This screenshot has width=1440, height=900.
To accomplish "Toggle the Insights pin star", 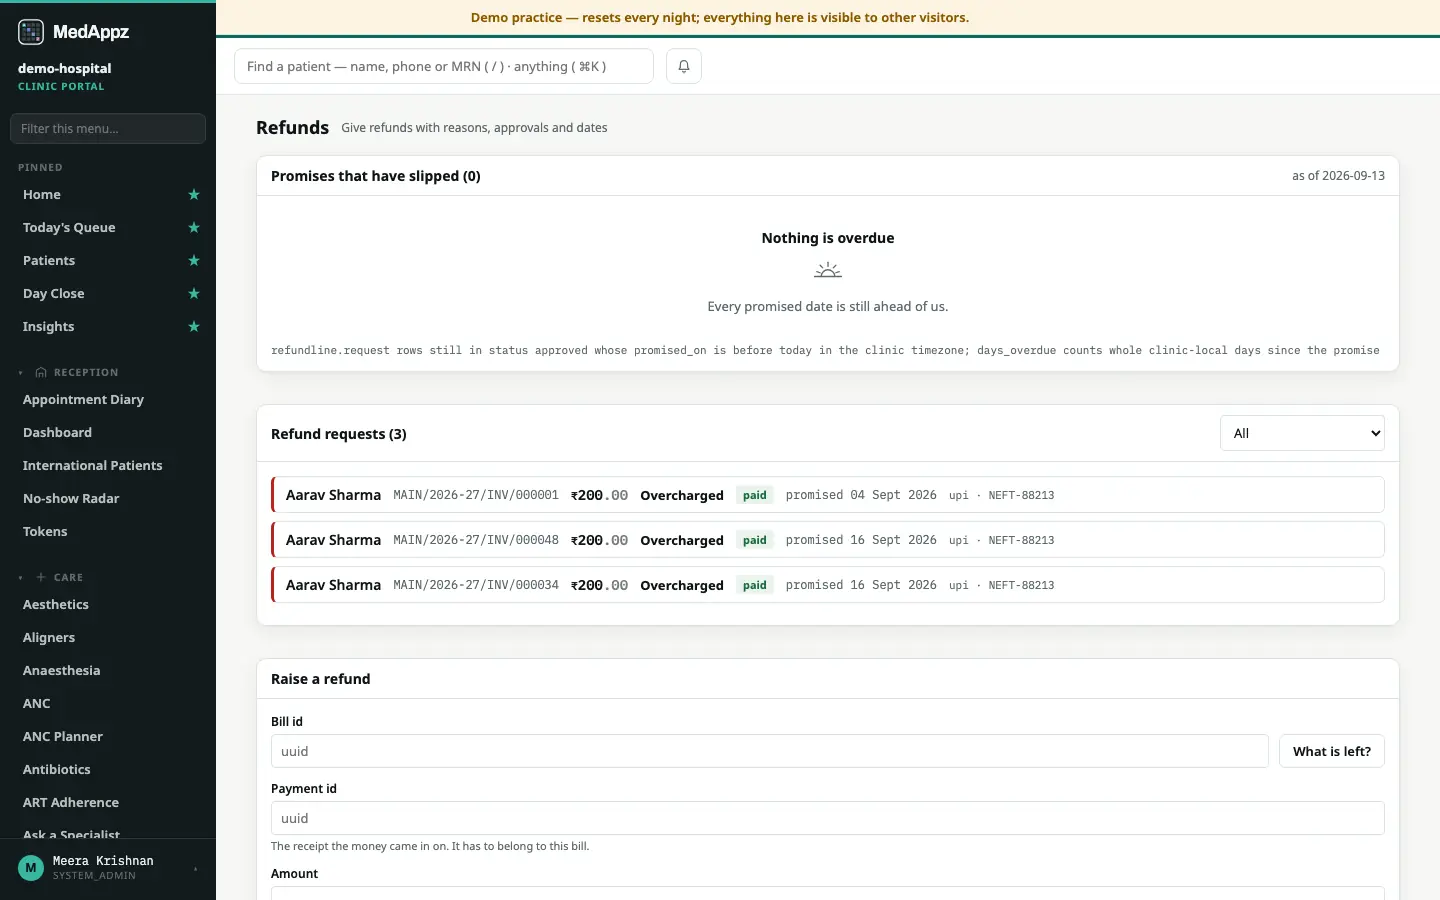I will [194, 327].
